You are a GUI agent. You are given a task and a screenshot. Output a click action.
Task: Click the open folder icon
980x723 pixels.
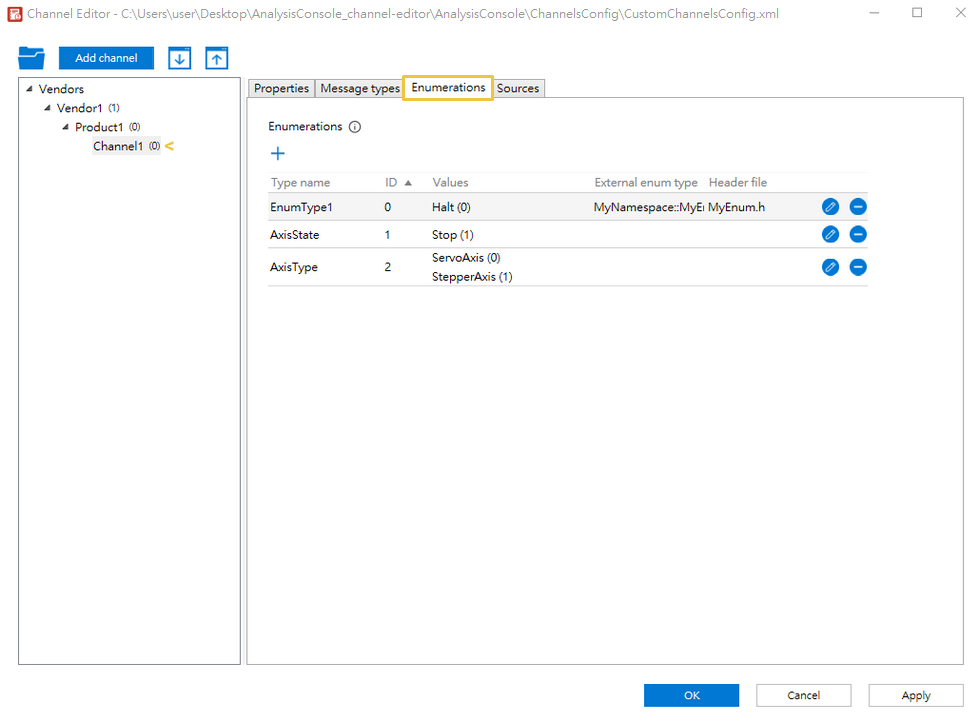(31, 58)
